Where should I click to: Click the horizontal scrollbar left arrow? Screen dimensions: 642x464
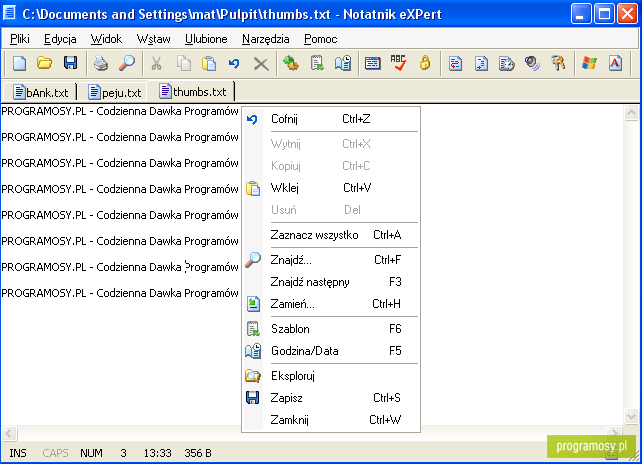[x=9, y=433]
